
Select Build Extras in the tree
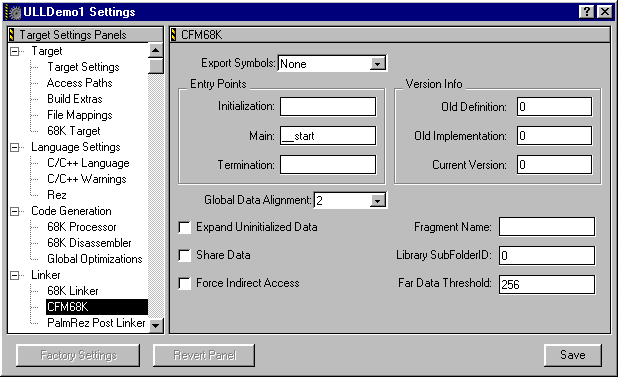pyautogui.click(x=75, y=99)
